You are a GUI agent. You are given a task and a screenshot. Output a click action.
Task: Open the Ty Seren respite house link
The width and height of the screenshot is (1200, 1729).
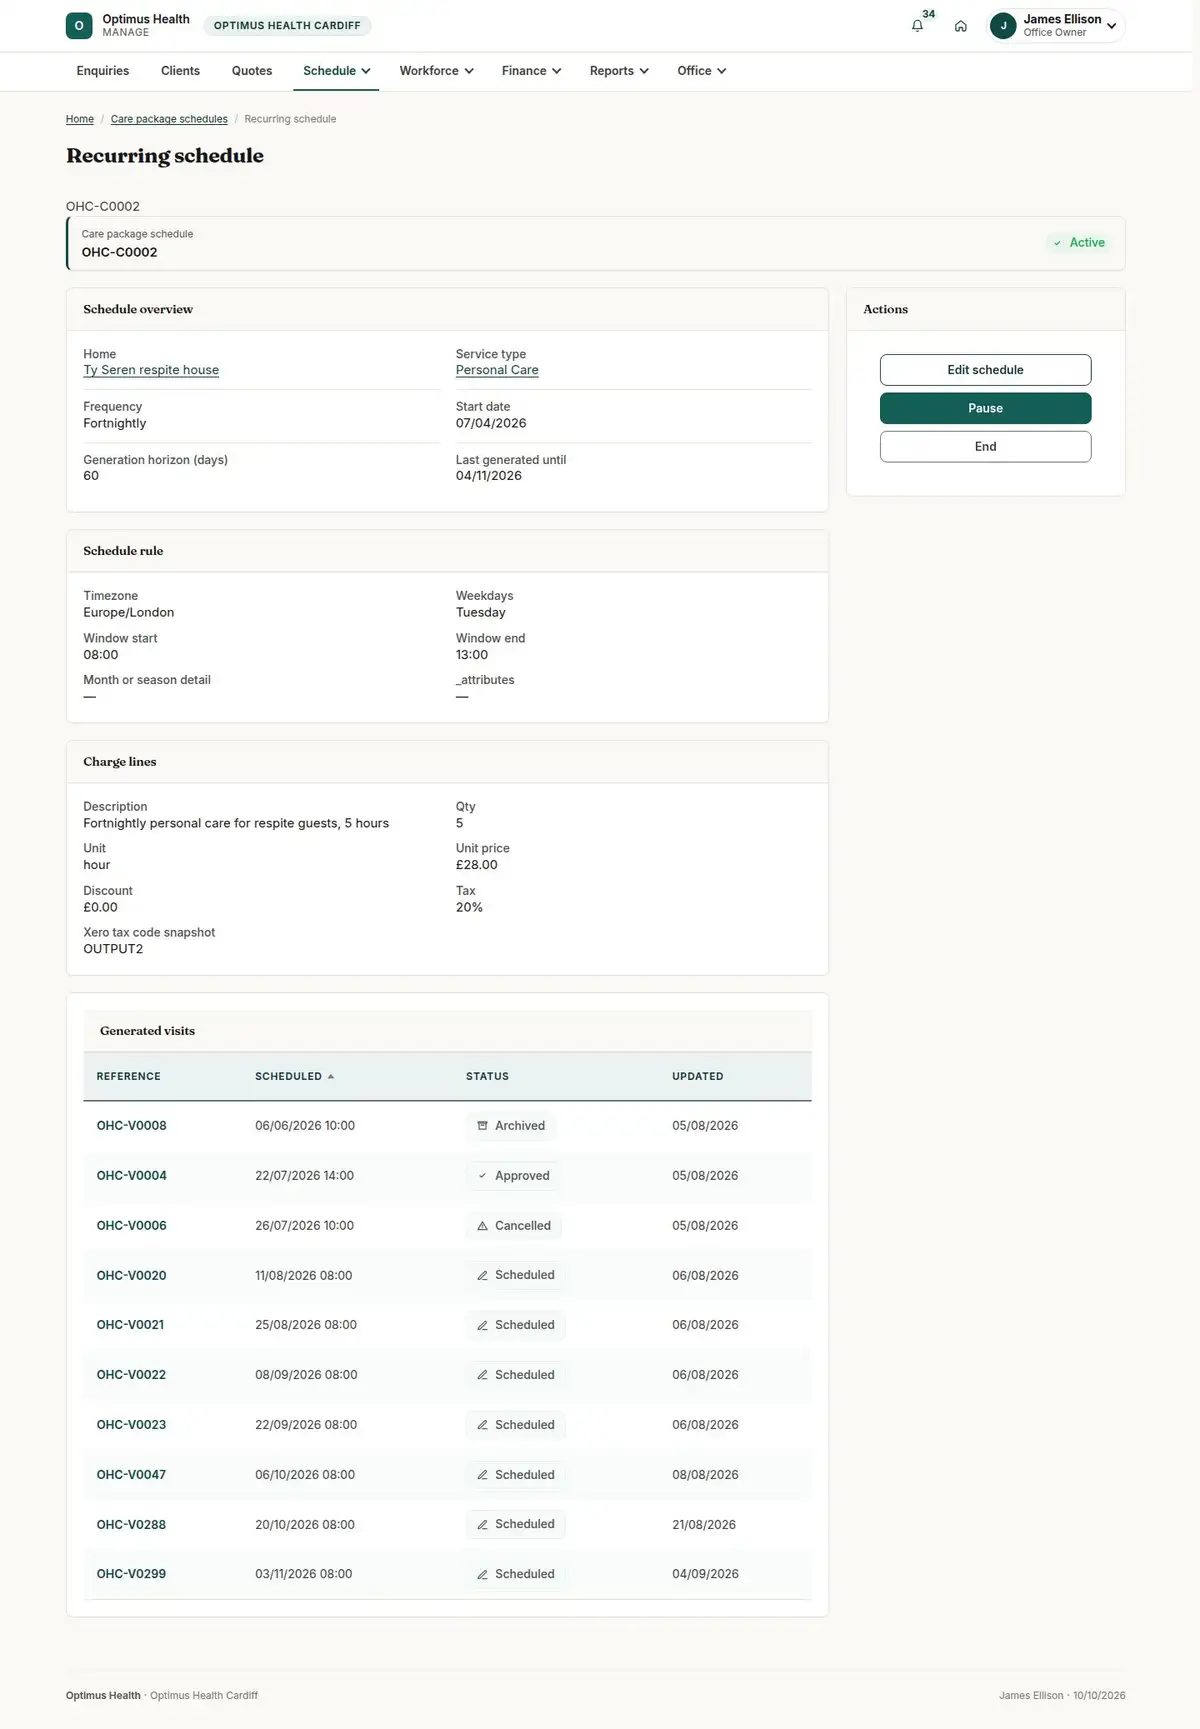(151, 370)
